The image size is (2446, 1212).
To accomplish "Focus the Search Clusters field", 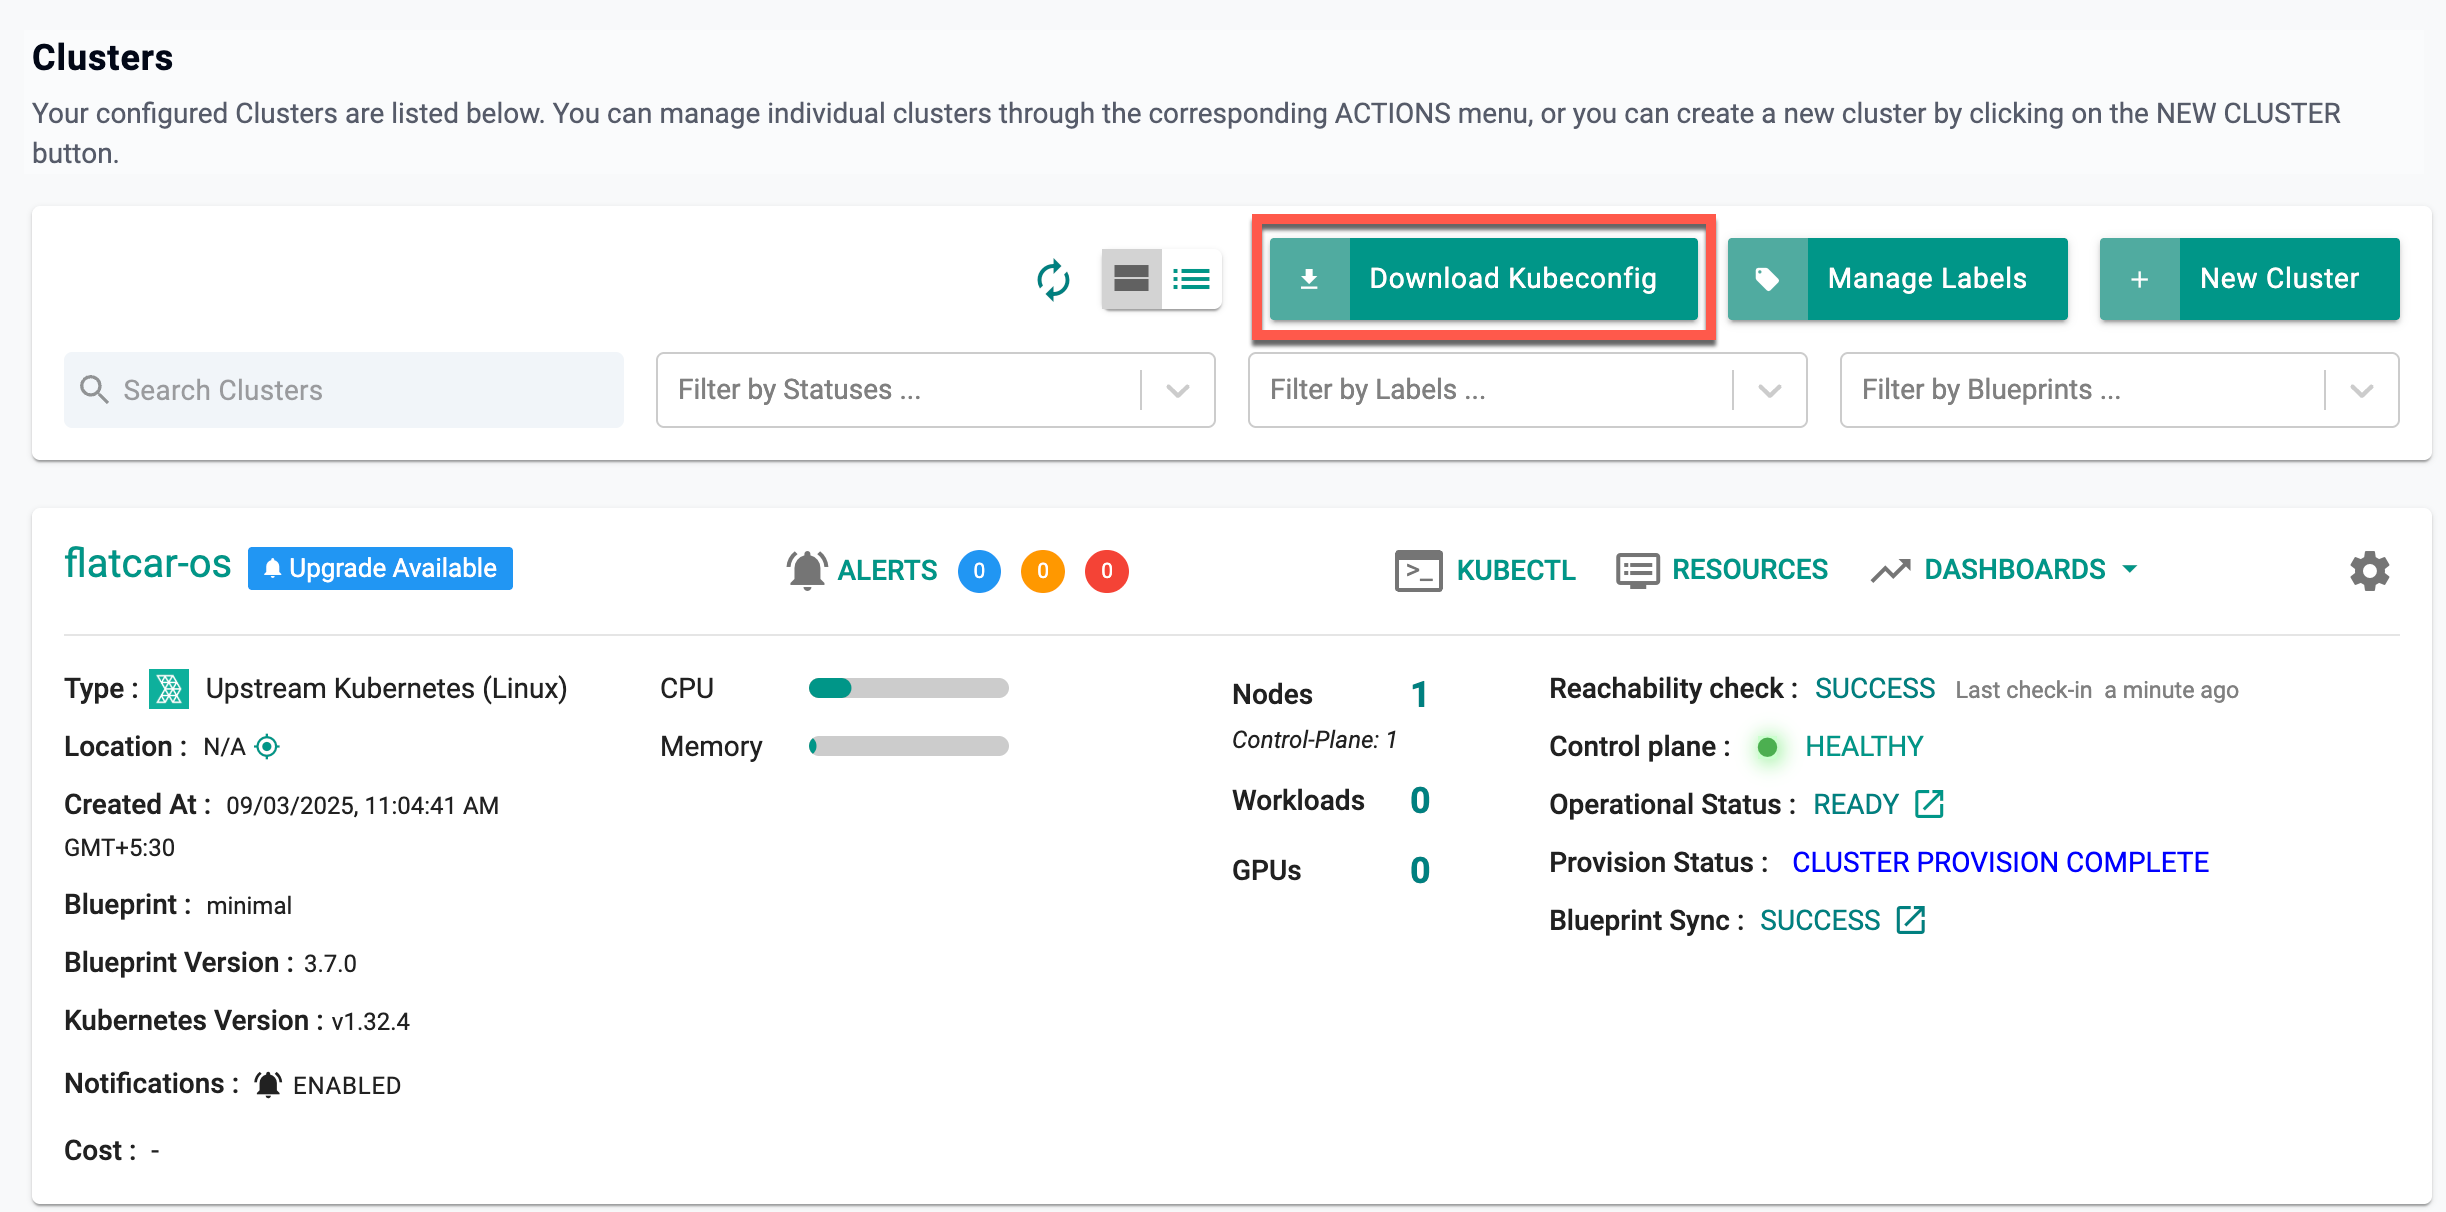I will [344, 390].
